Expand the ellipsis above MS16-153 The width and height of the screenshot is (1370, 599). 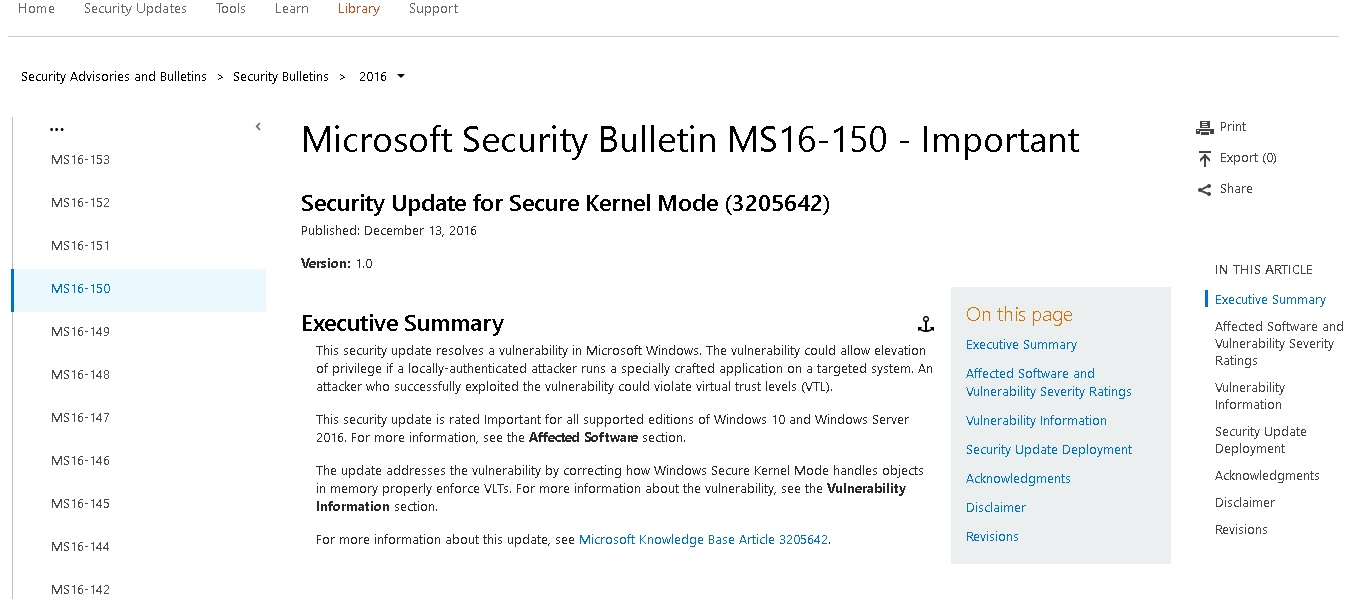click(57, 129)
